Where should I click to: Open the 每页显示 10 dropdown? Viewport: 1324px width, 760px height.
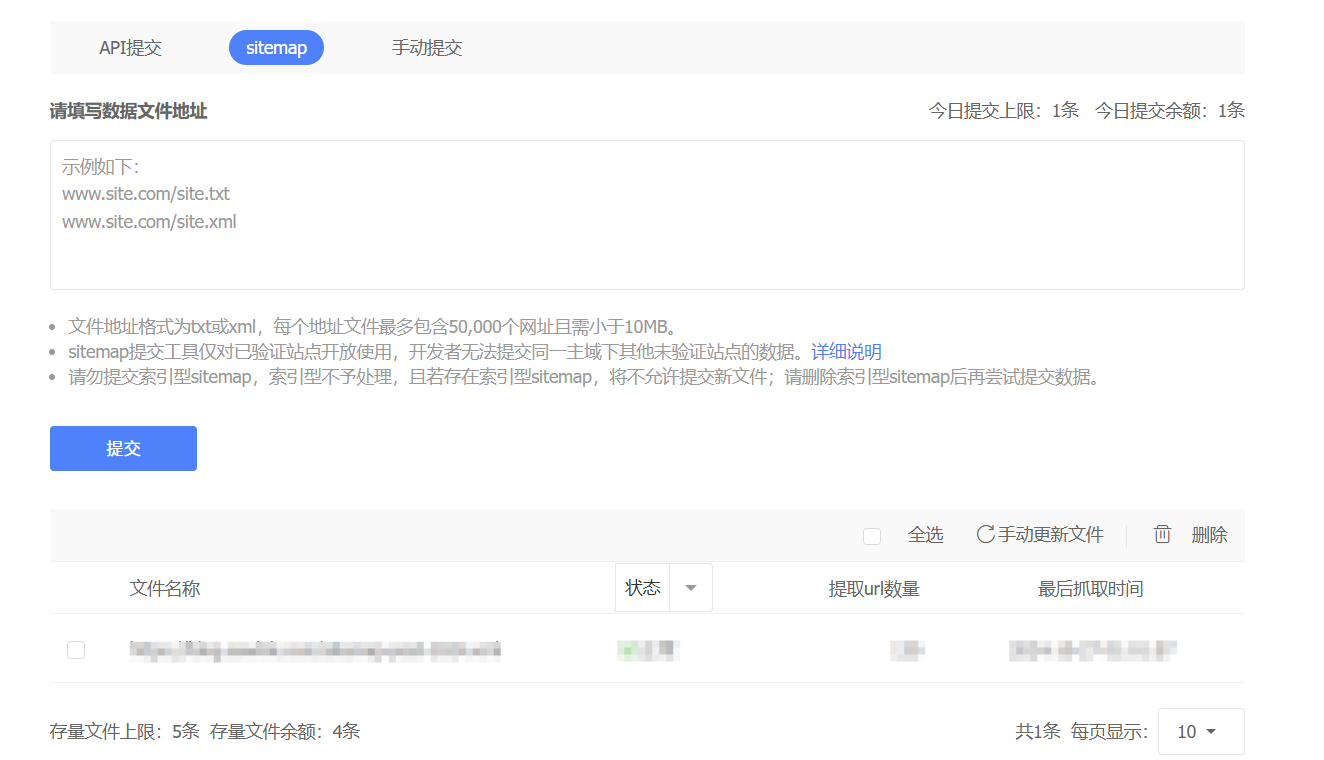pos(1201,731)
